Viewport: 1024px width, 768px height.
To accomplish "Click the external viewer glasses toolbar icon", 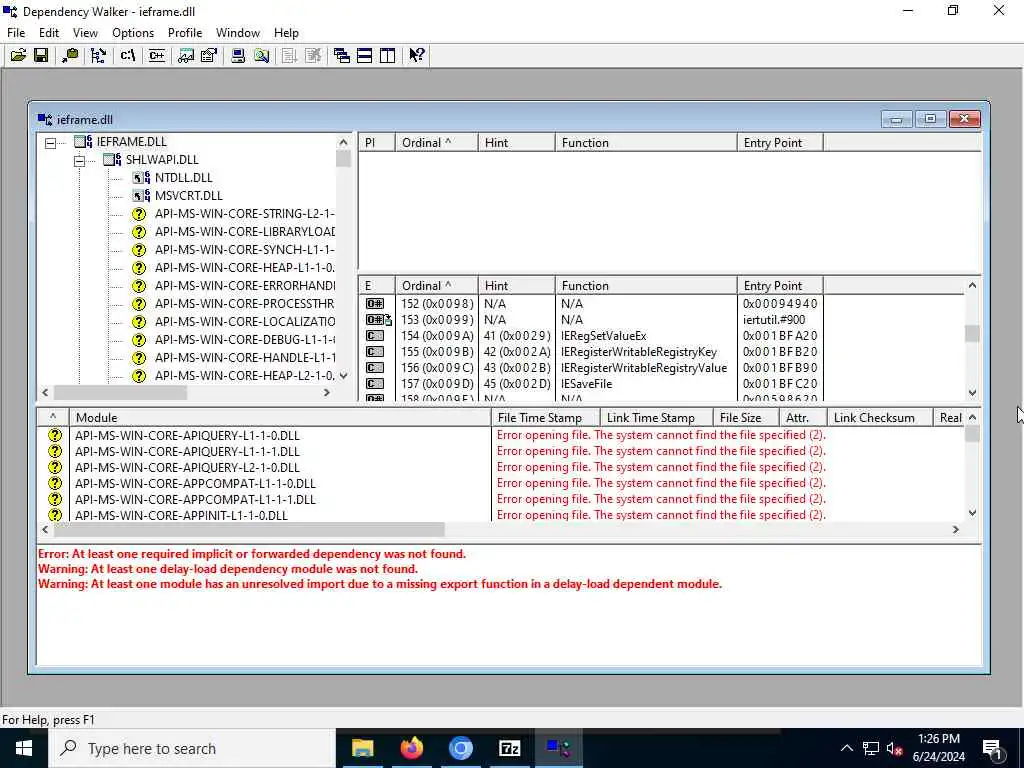I will click(186, 56).
